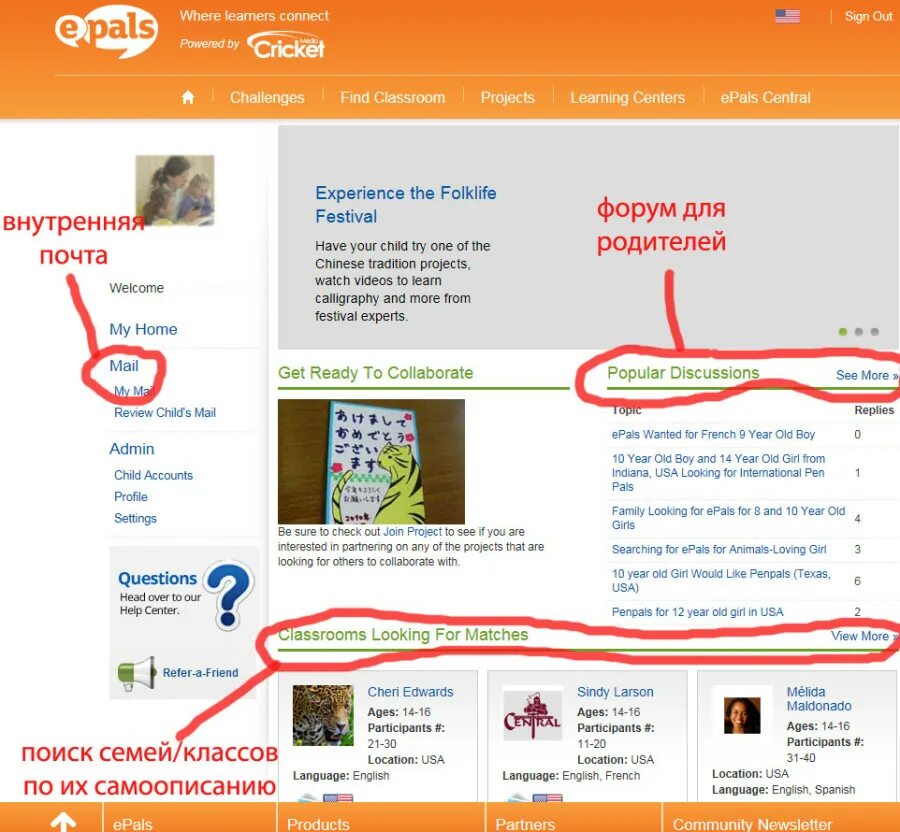This screenshot has height=832, width=900.
Task: Open Experience the Folklife Festival headline
Action: click(x=405, y=204)
